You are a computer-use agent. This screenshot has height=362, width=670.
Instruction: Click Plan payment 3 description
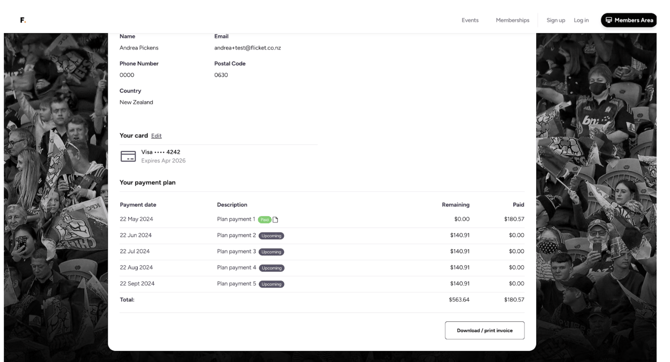(236, 252)
